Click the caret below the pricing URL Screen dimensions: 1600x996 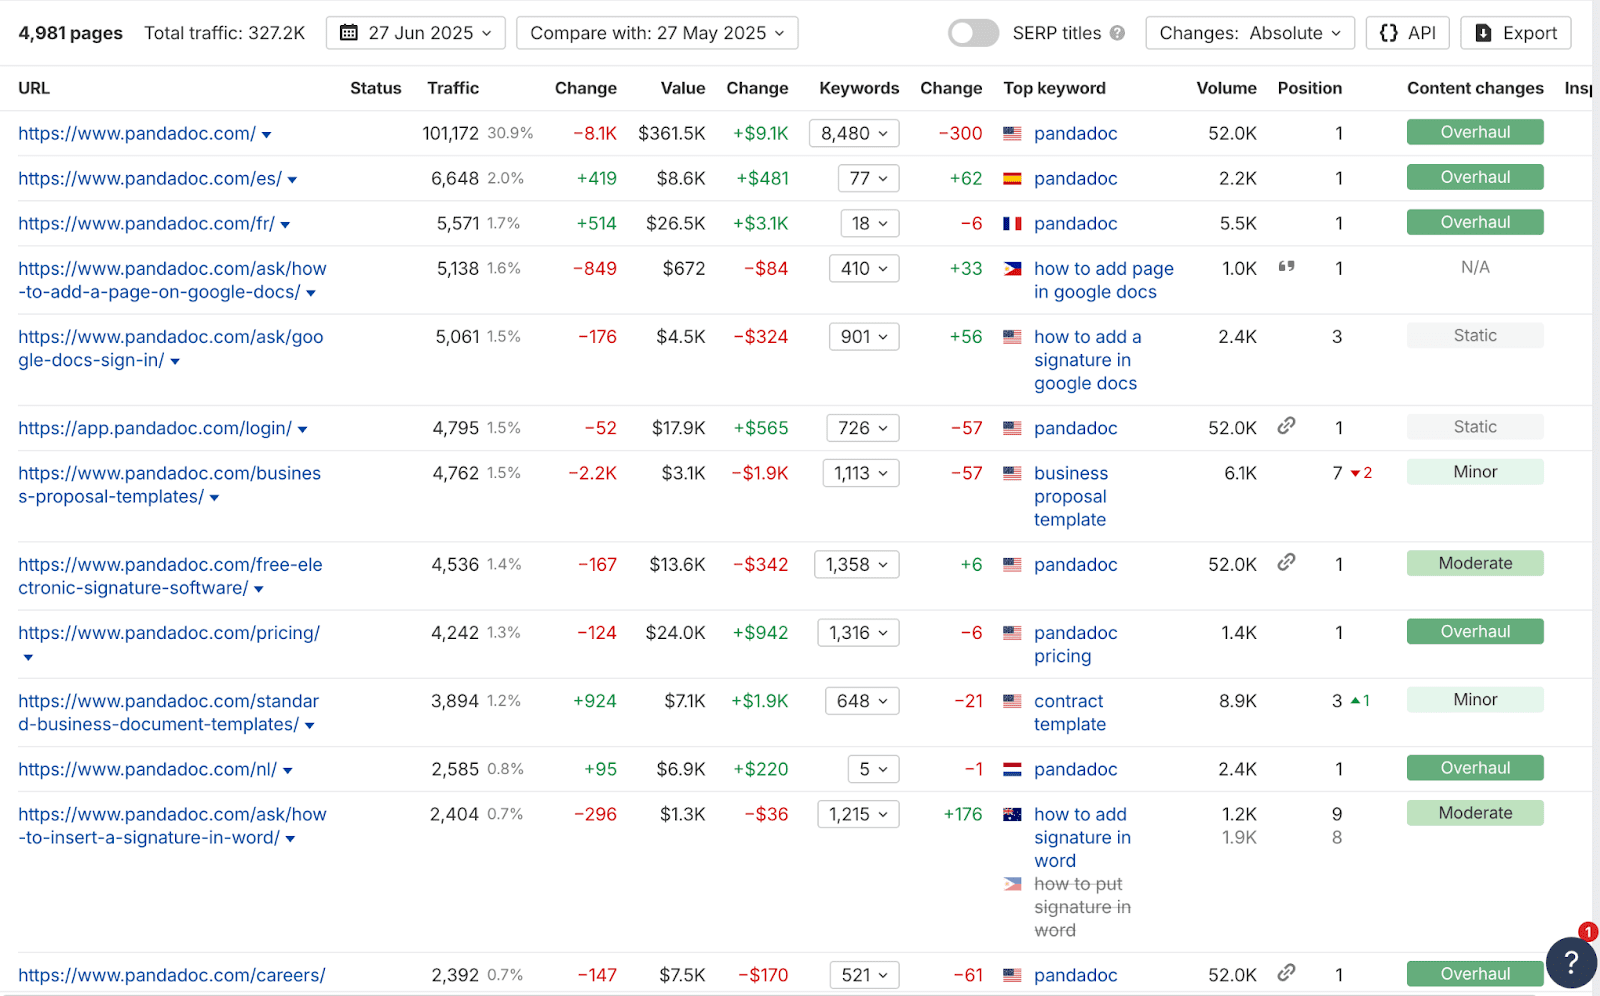click(x=28, y=658)
